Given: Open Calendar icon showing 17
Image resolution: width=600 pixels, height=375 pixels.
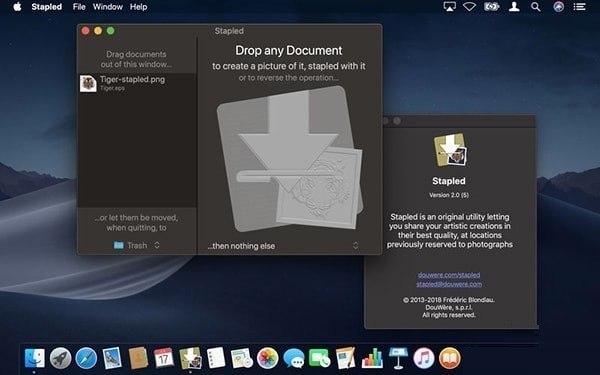Looking at the screenshot, I should 164,358.
